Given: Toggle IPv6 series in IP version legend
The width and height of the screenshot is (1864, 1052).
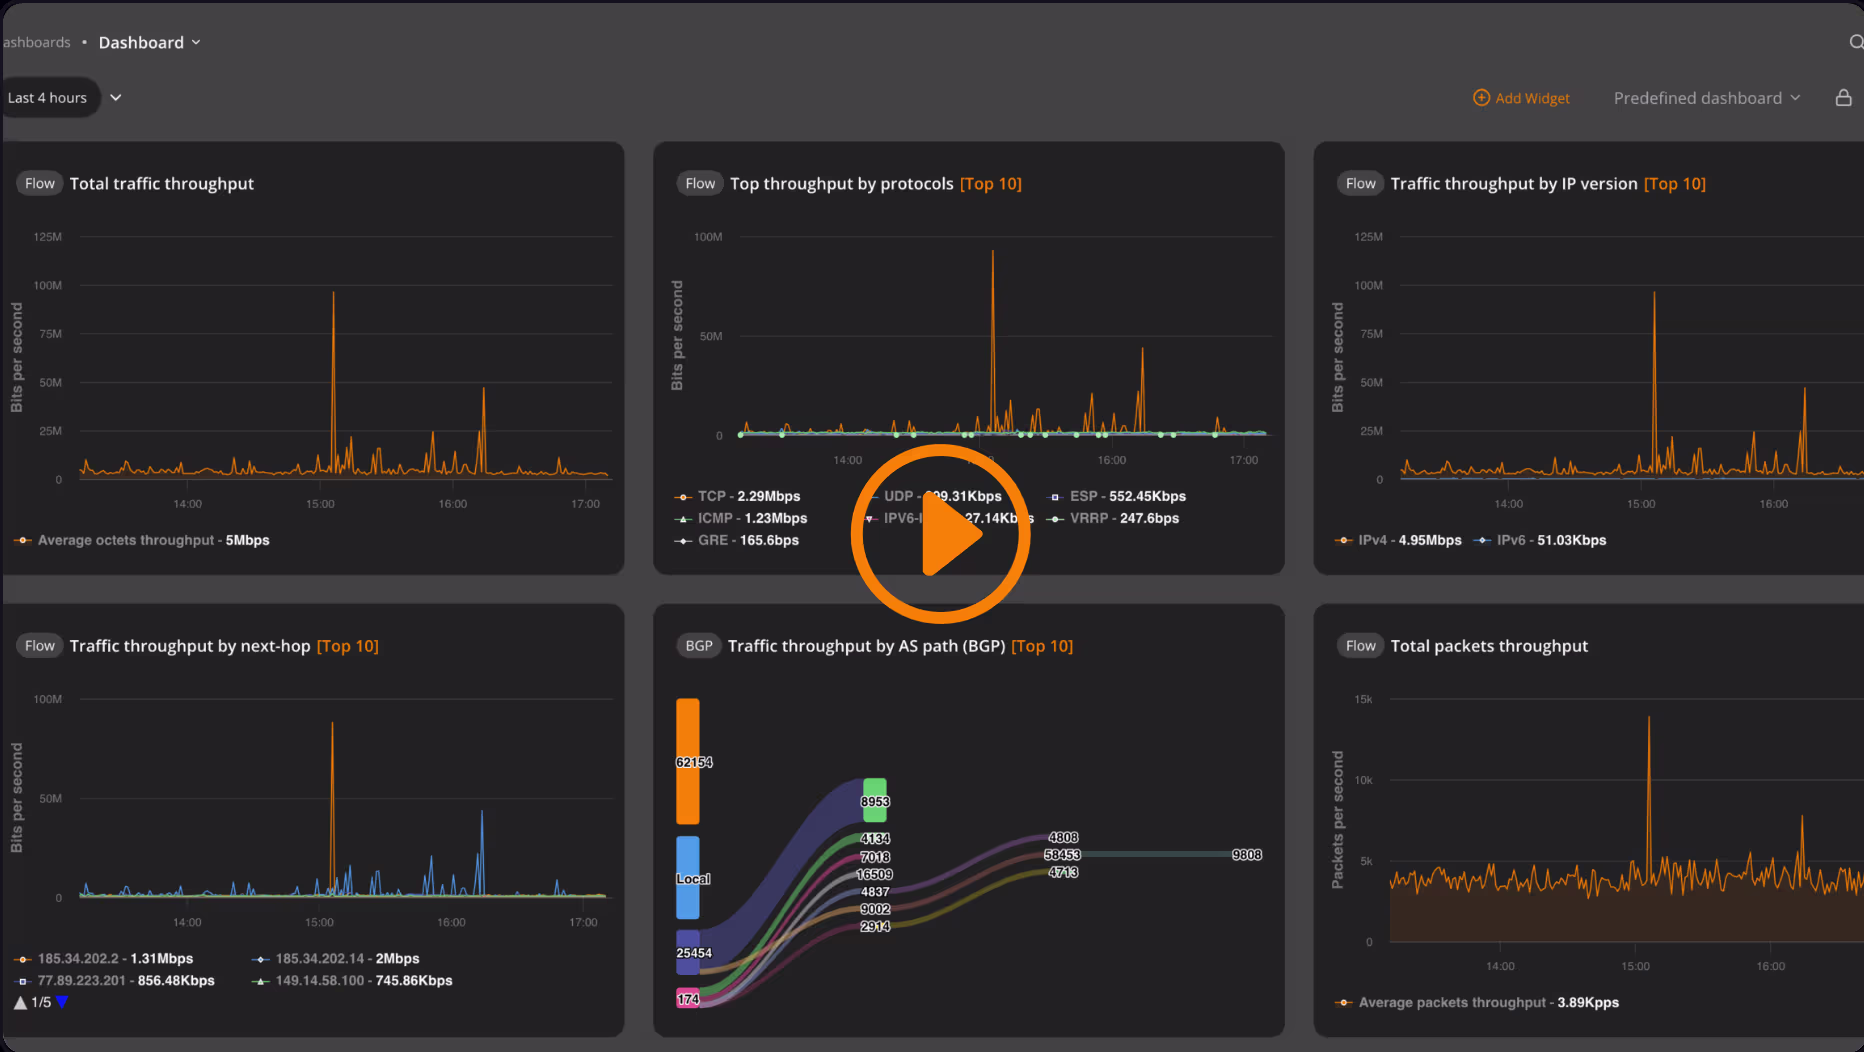Looking at the screenshot, I should pyautogui.click(x=1550, y=540).
